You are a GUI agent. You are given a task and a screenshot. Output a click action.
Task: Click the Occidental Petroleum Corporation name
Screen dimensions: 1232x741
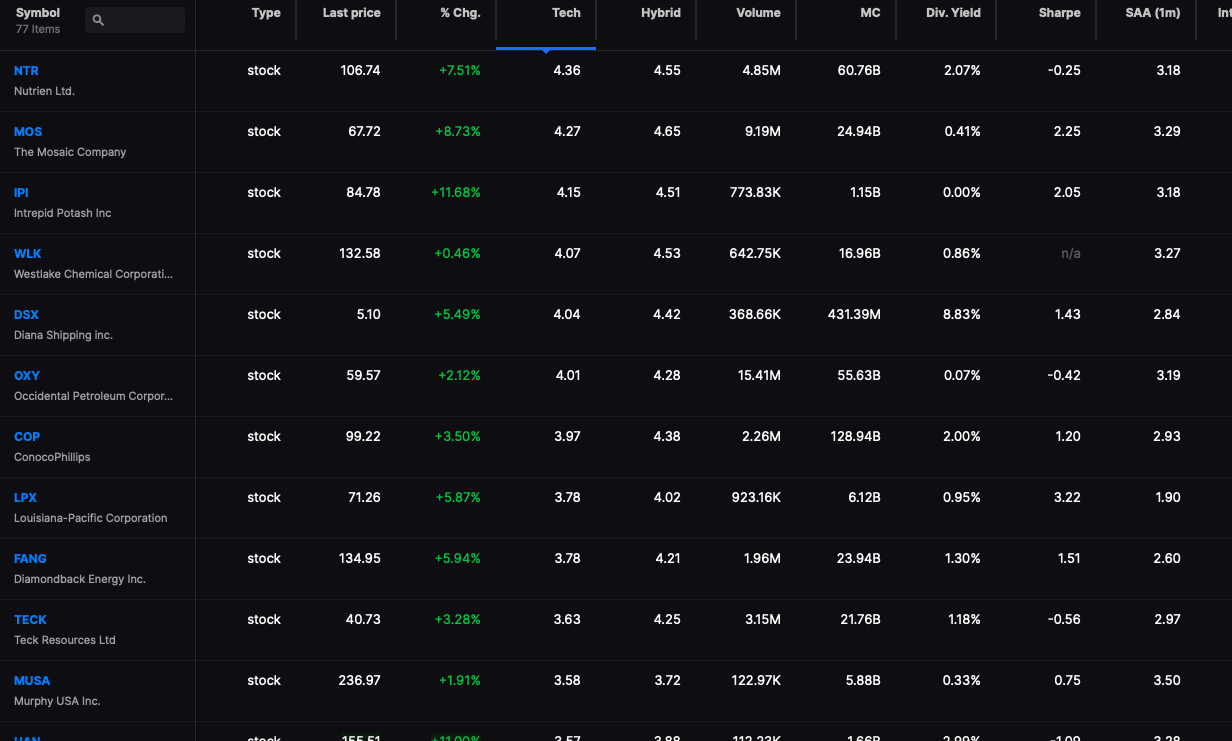93,396
